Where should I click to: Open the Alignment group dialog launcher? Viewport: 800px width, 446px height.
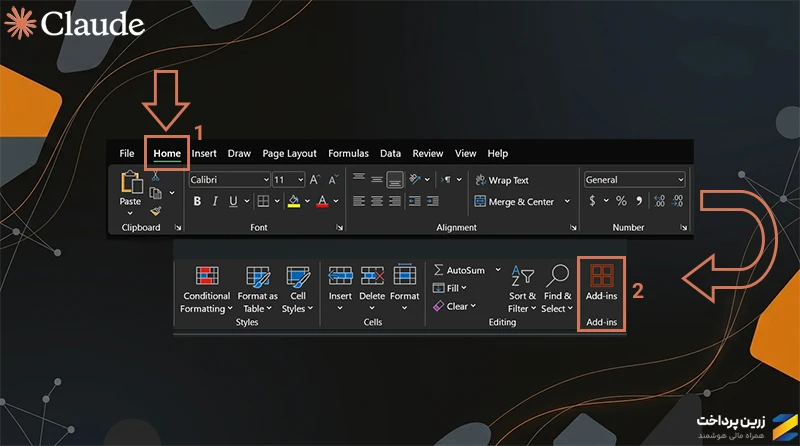(573, 228)
